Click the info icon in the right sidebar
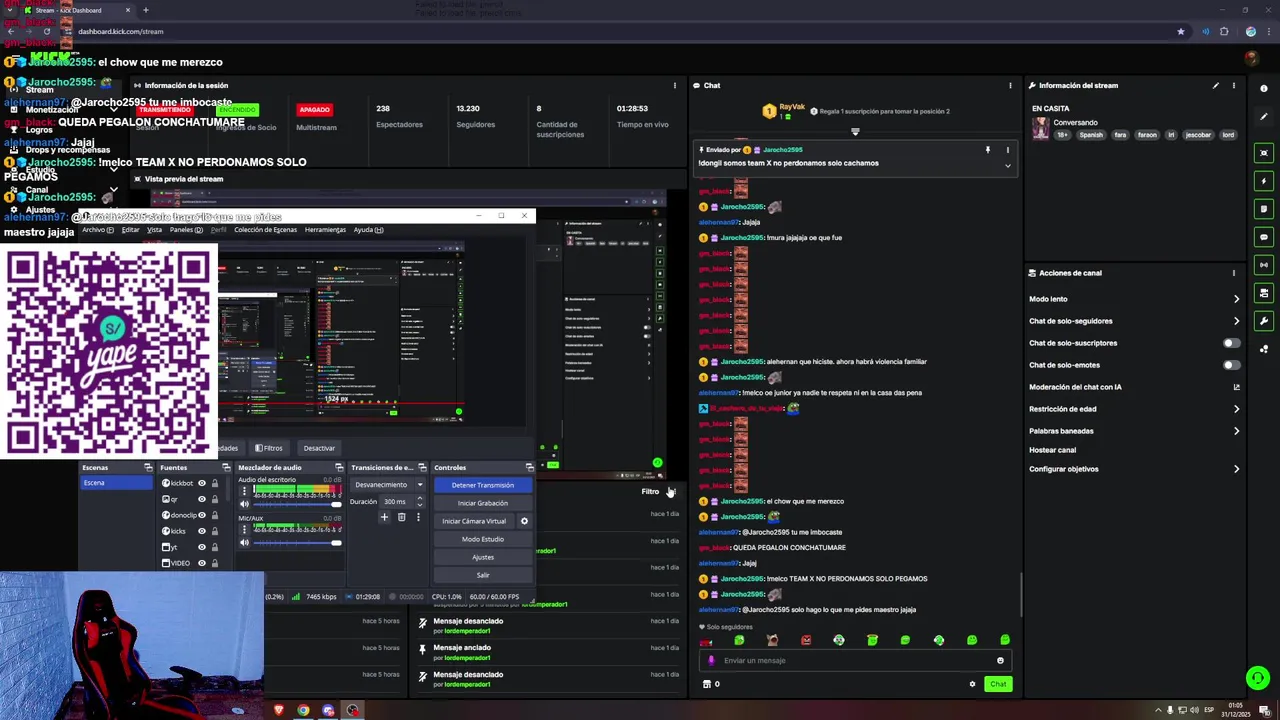 click(1264, 89)
